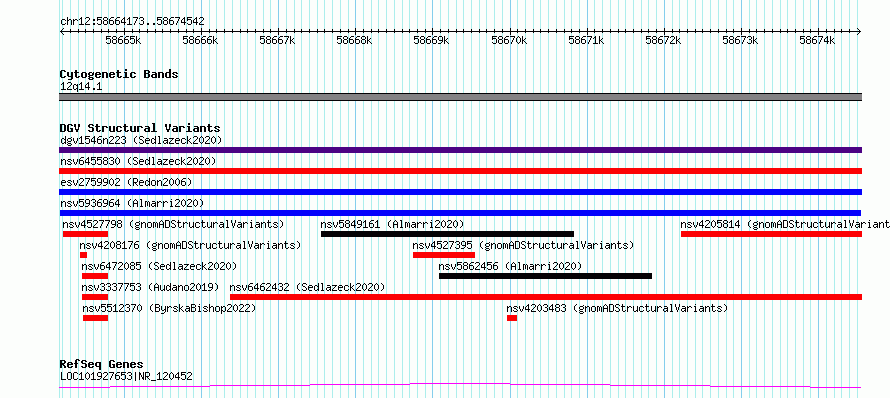The image size is (890, 398).
Task: Open the nsv5936964 (Almarri2020) label
Action: coord(132,203)
